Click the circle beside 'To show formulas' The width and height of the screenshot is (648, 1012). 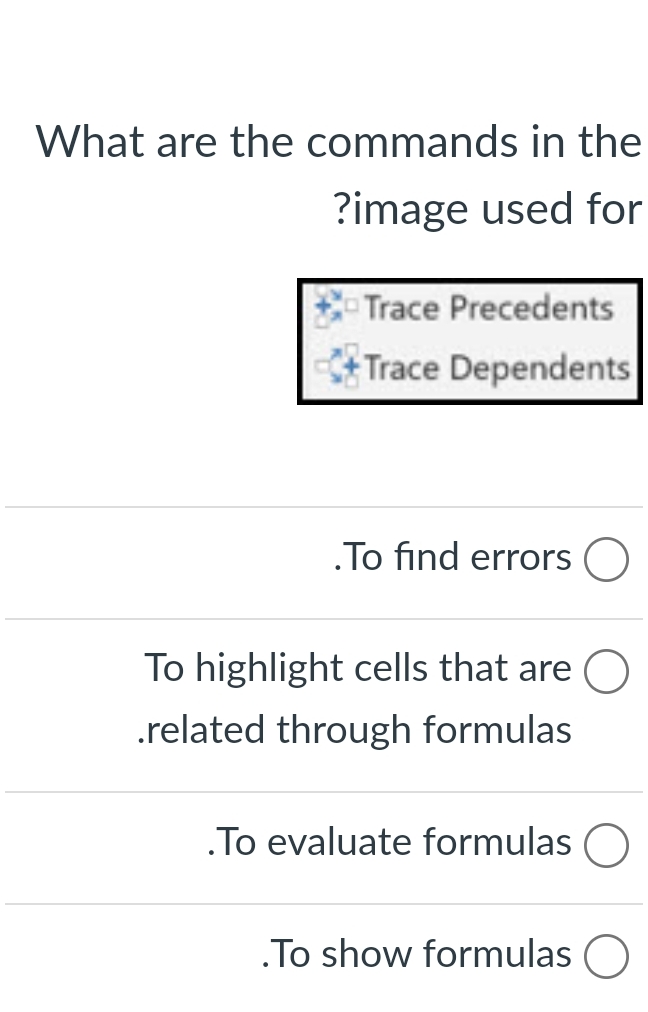point(606,956)
